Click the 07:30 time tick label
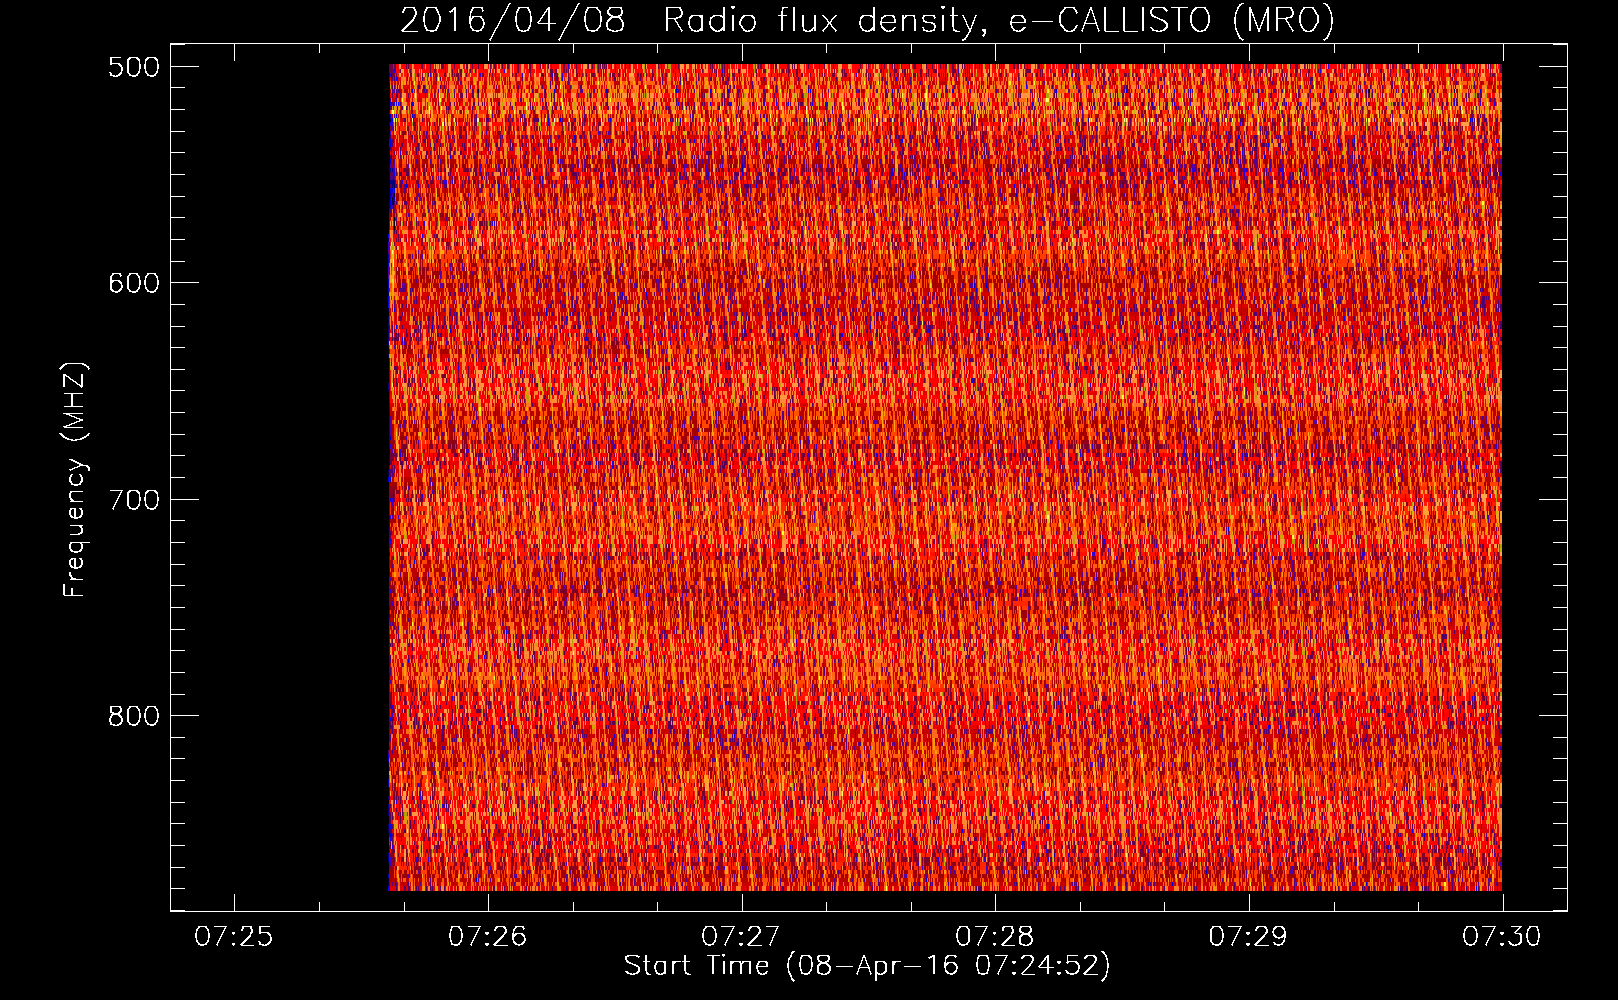Viewport: 1618px width, 1000px height. (x=1502, y=936)
